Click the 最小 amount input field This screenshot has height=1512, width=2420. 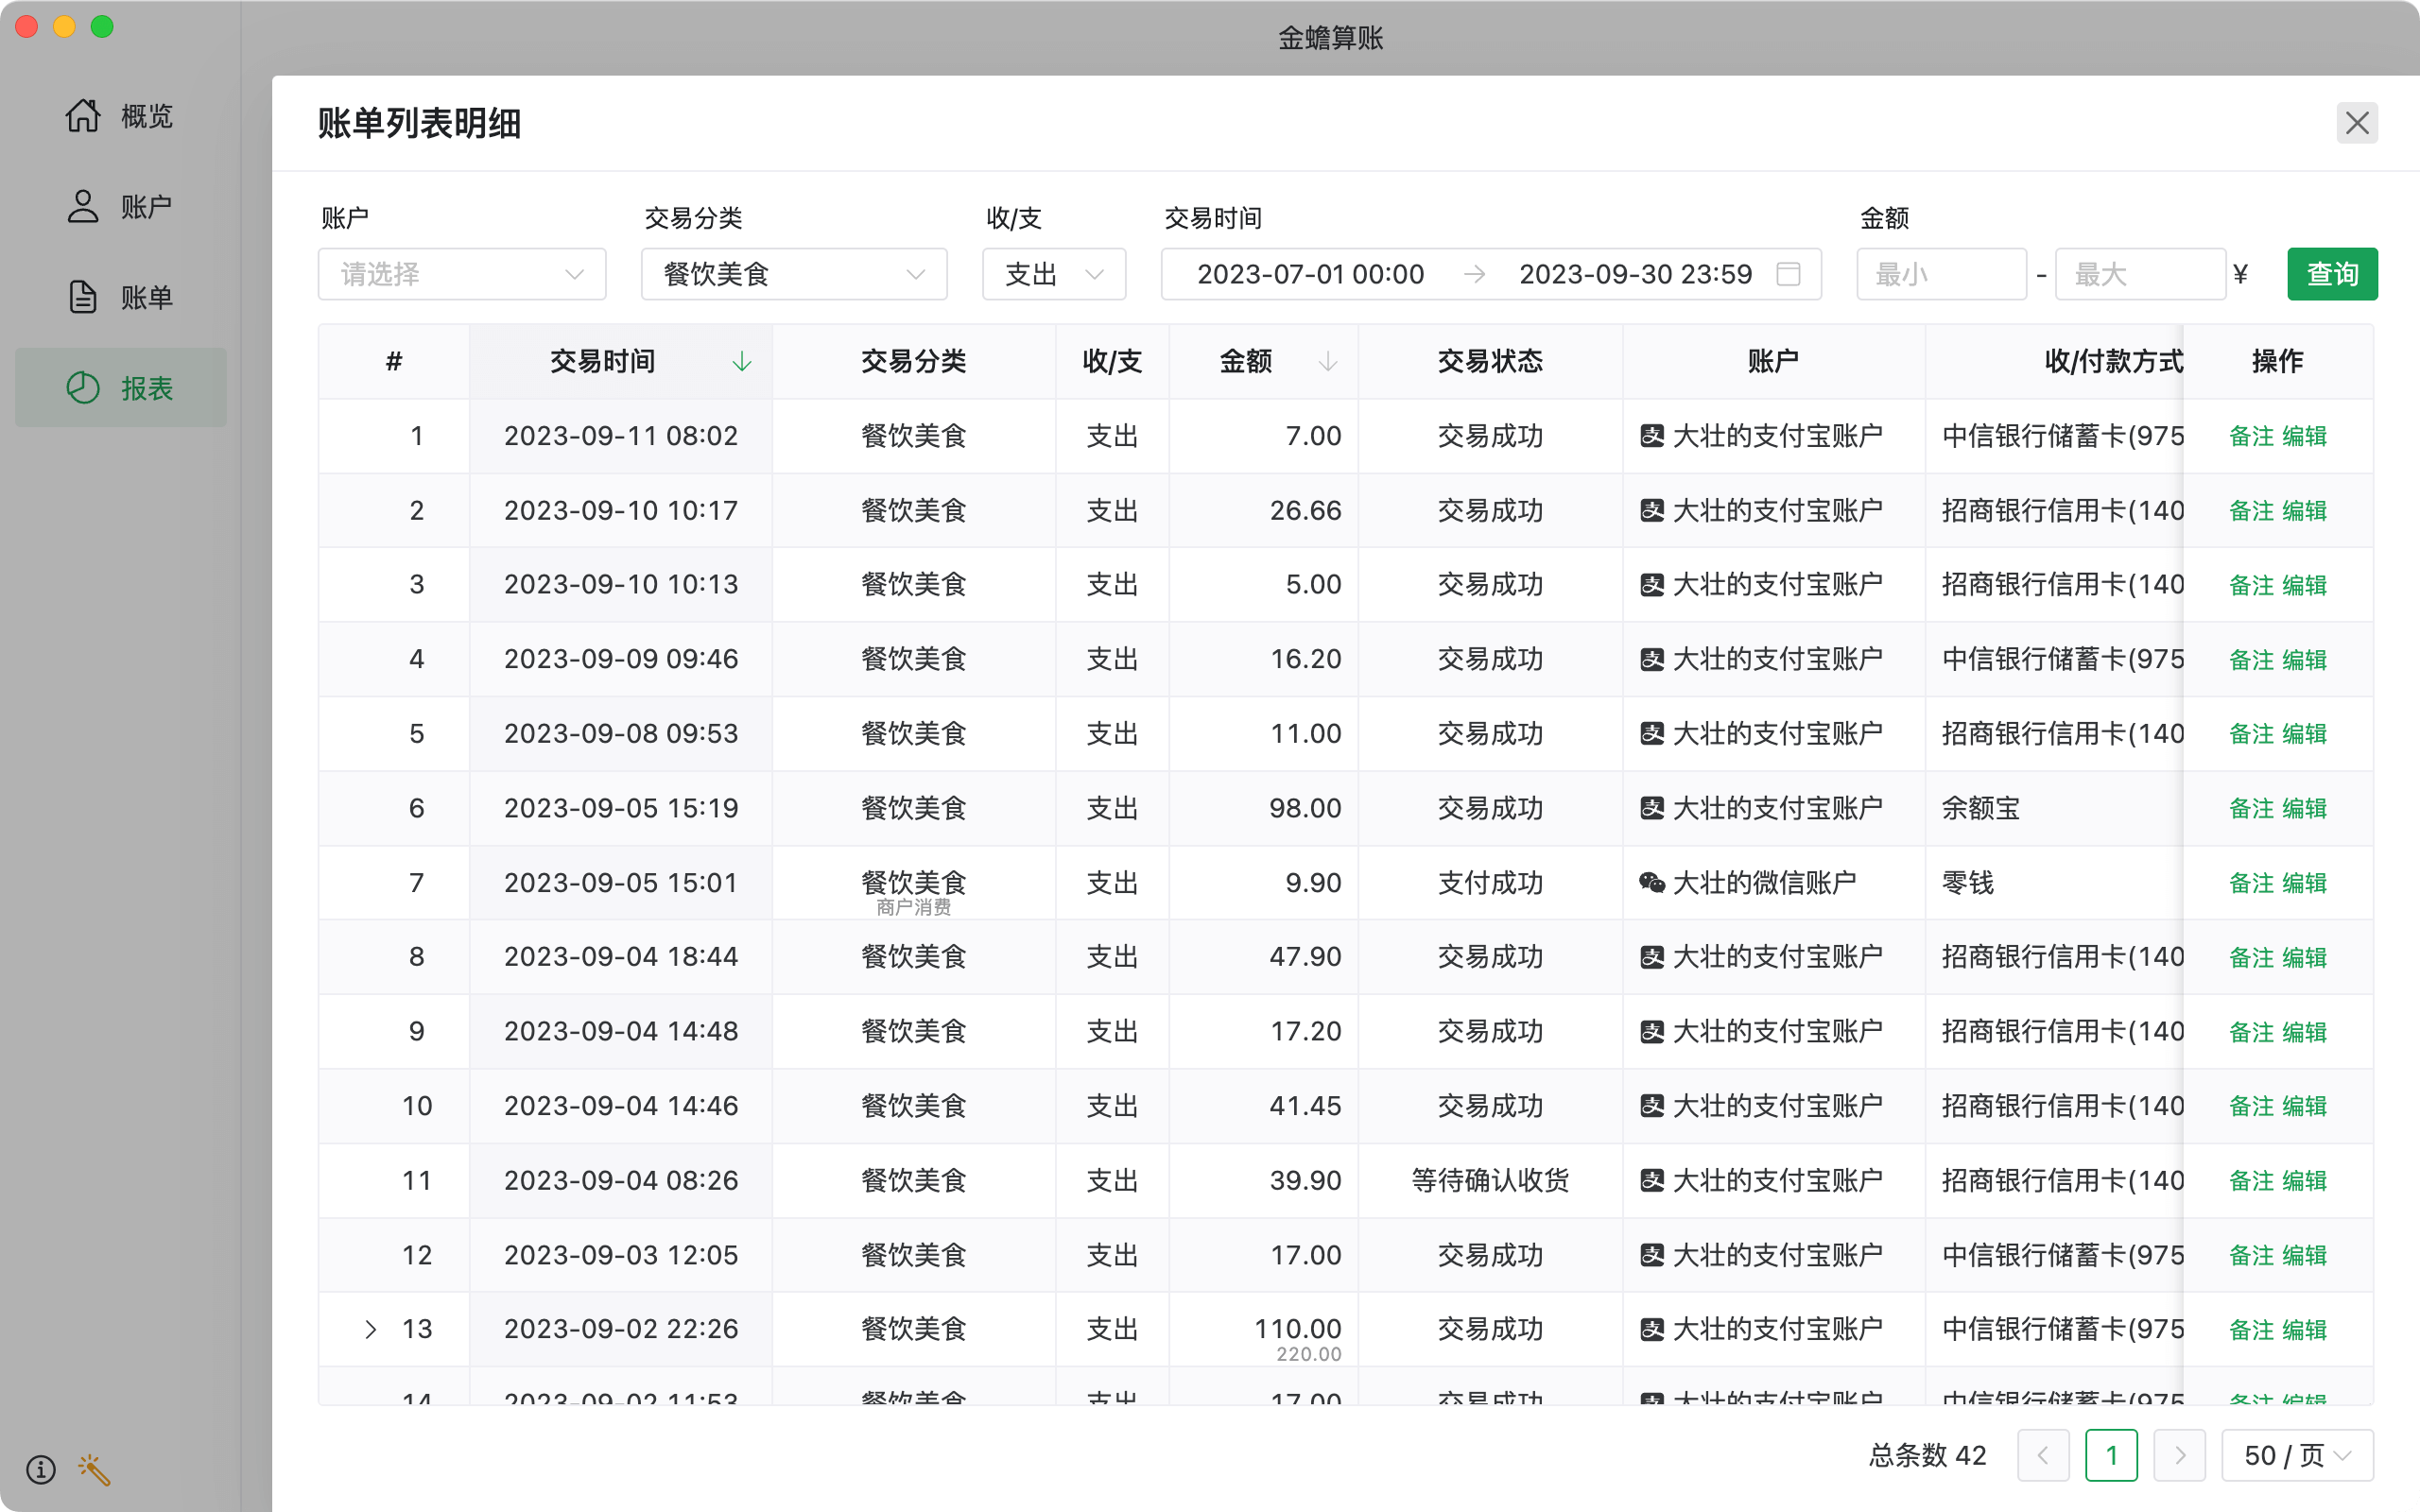click(x=1940, y=274)
